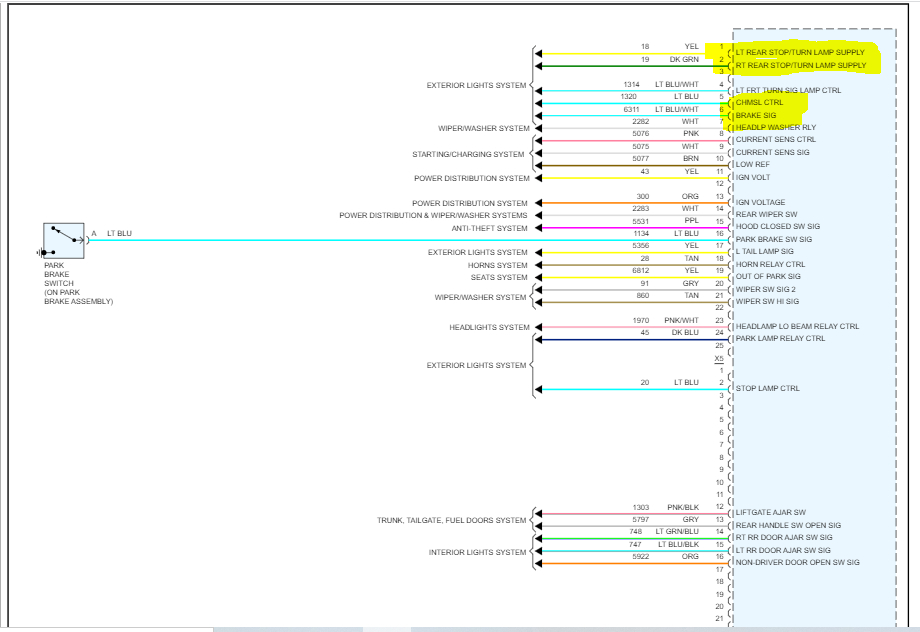Click the magenta PPL wire number 5531

(x=640, y=221)
